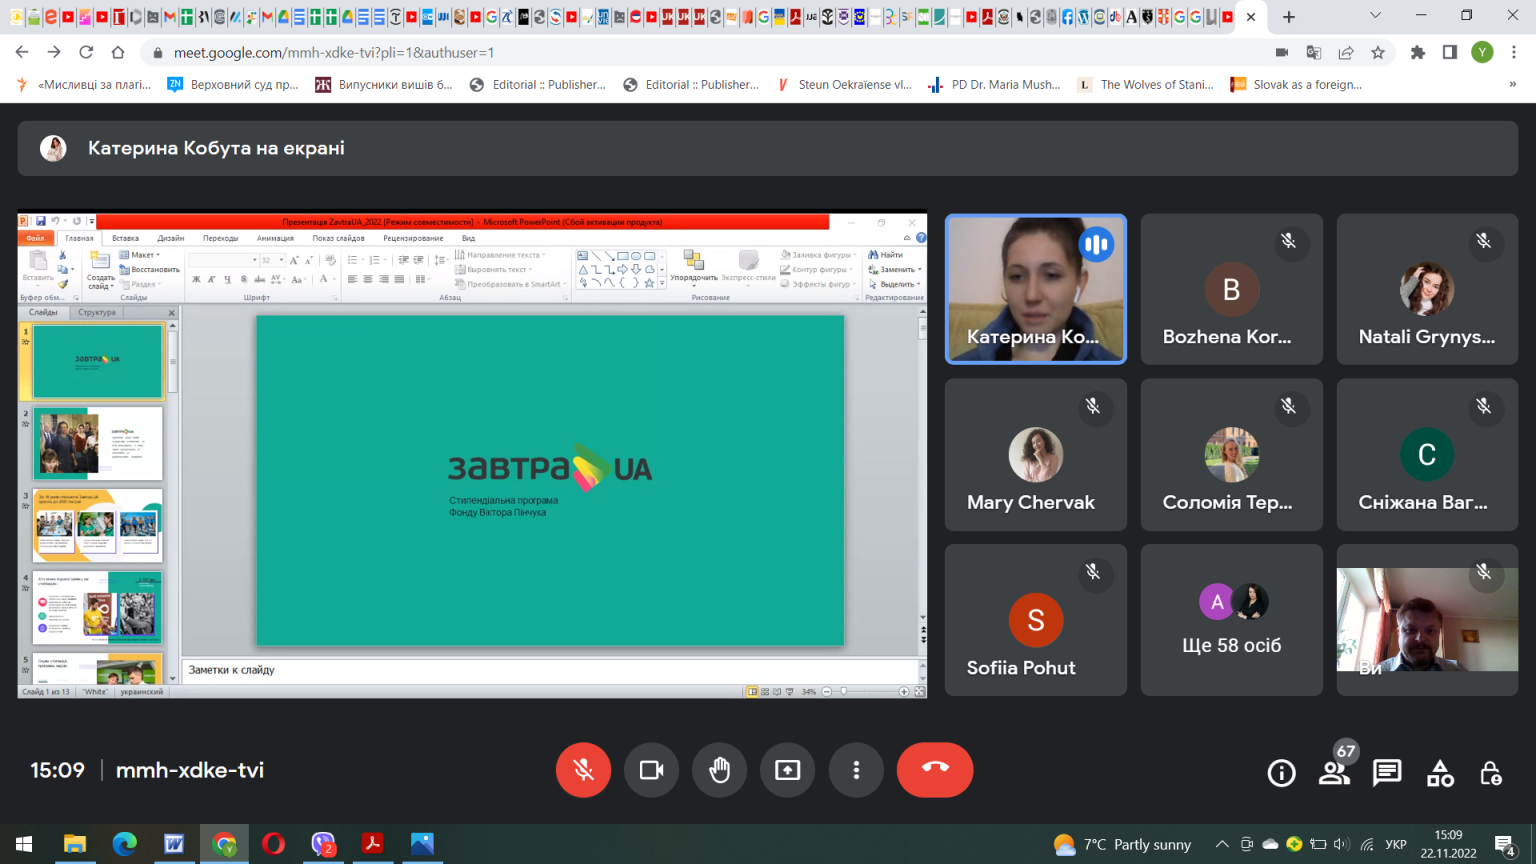Open the 'Ще 58 осіб' tile

[1231, 620]
